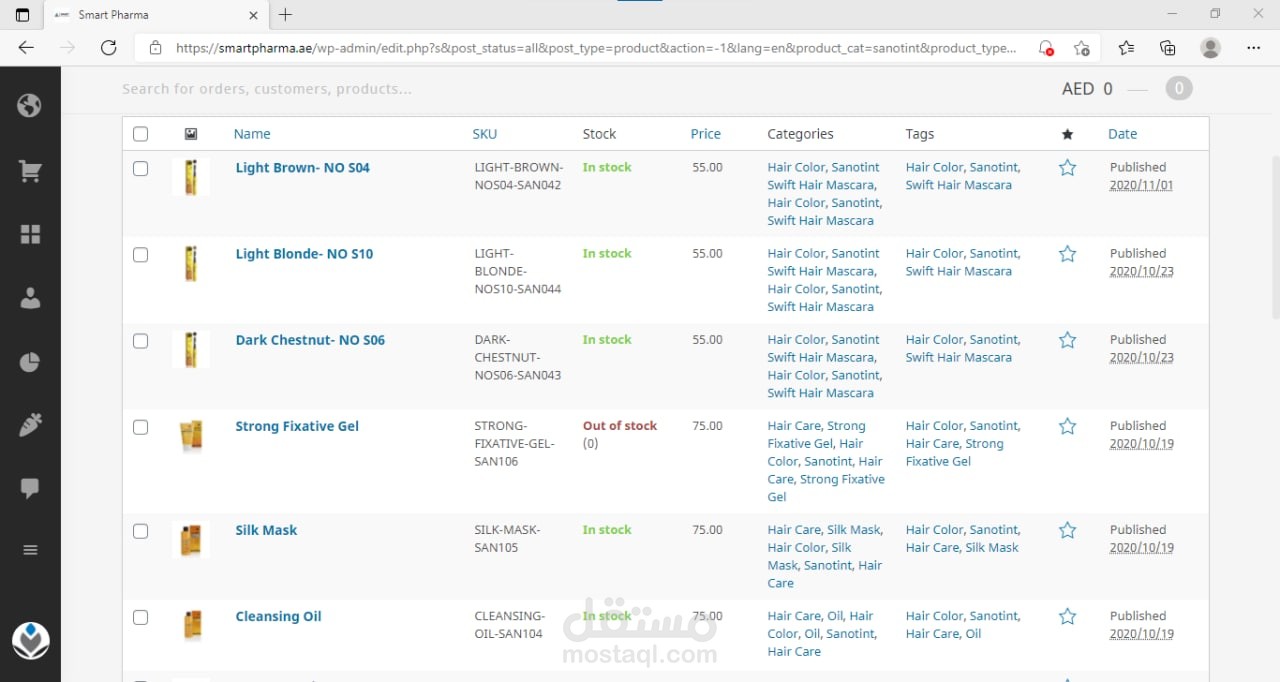Open the hamburger menu sidebar icon

pyautogui.click(x=30, y=550)
